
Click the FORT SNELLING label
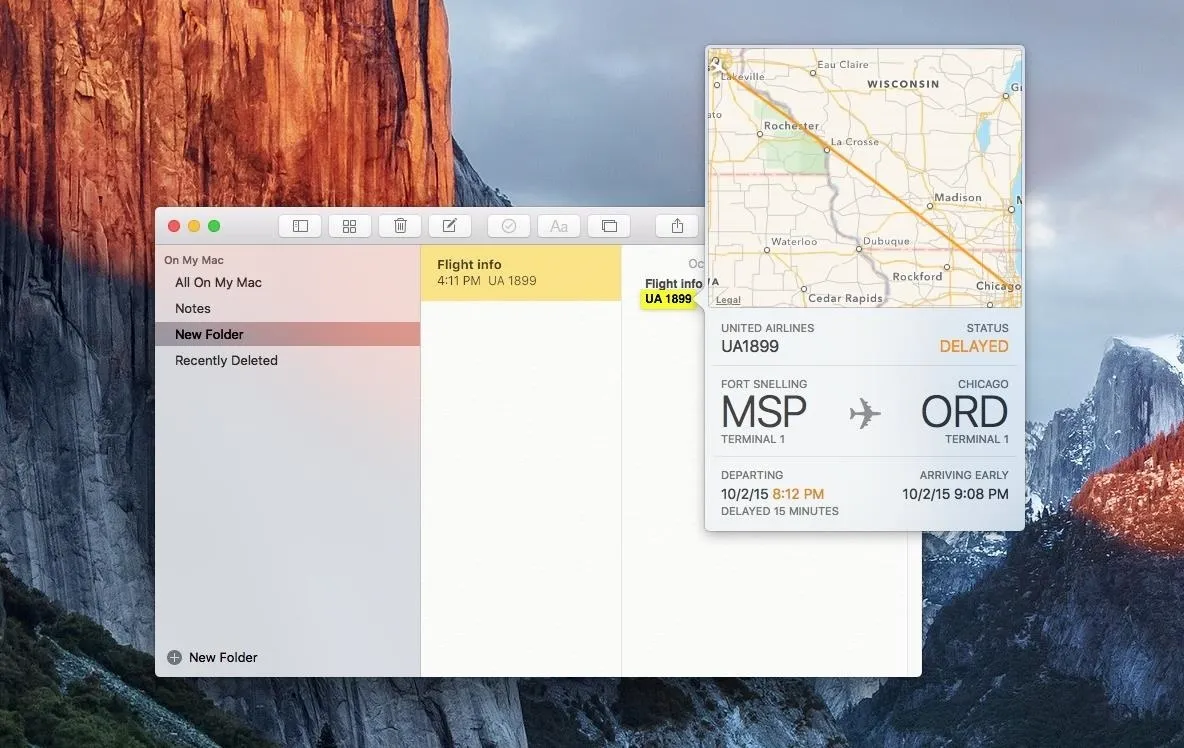coord(764,384)
